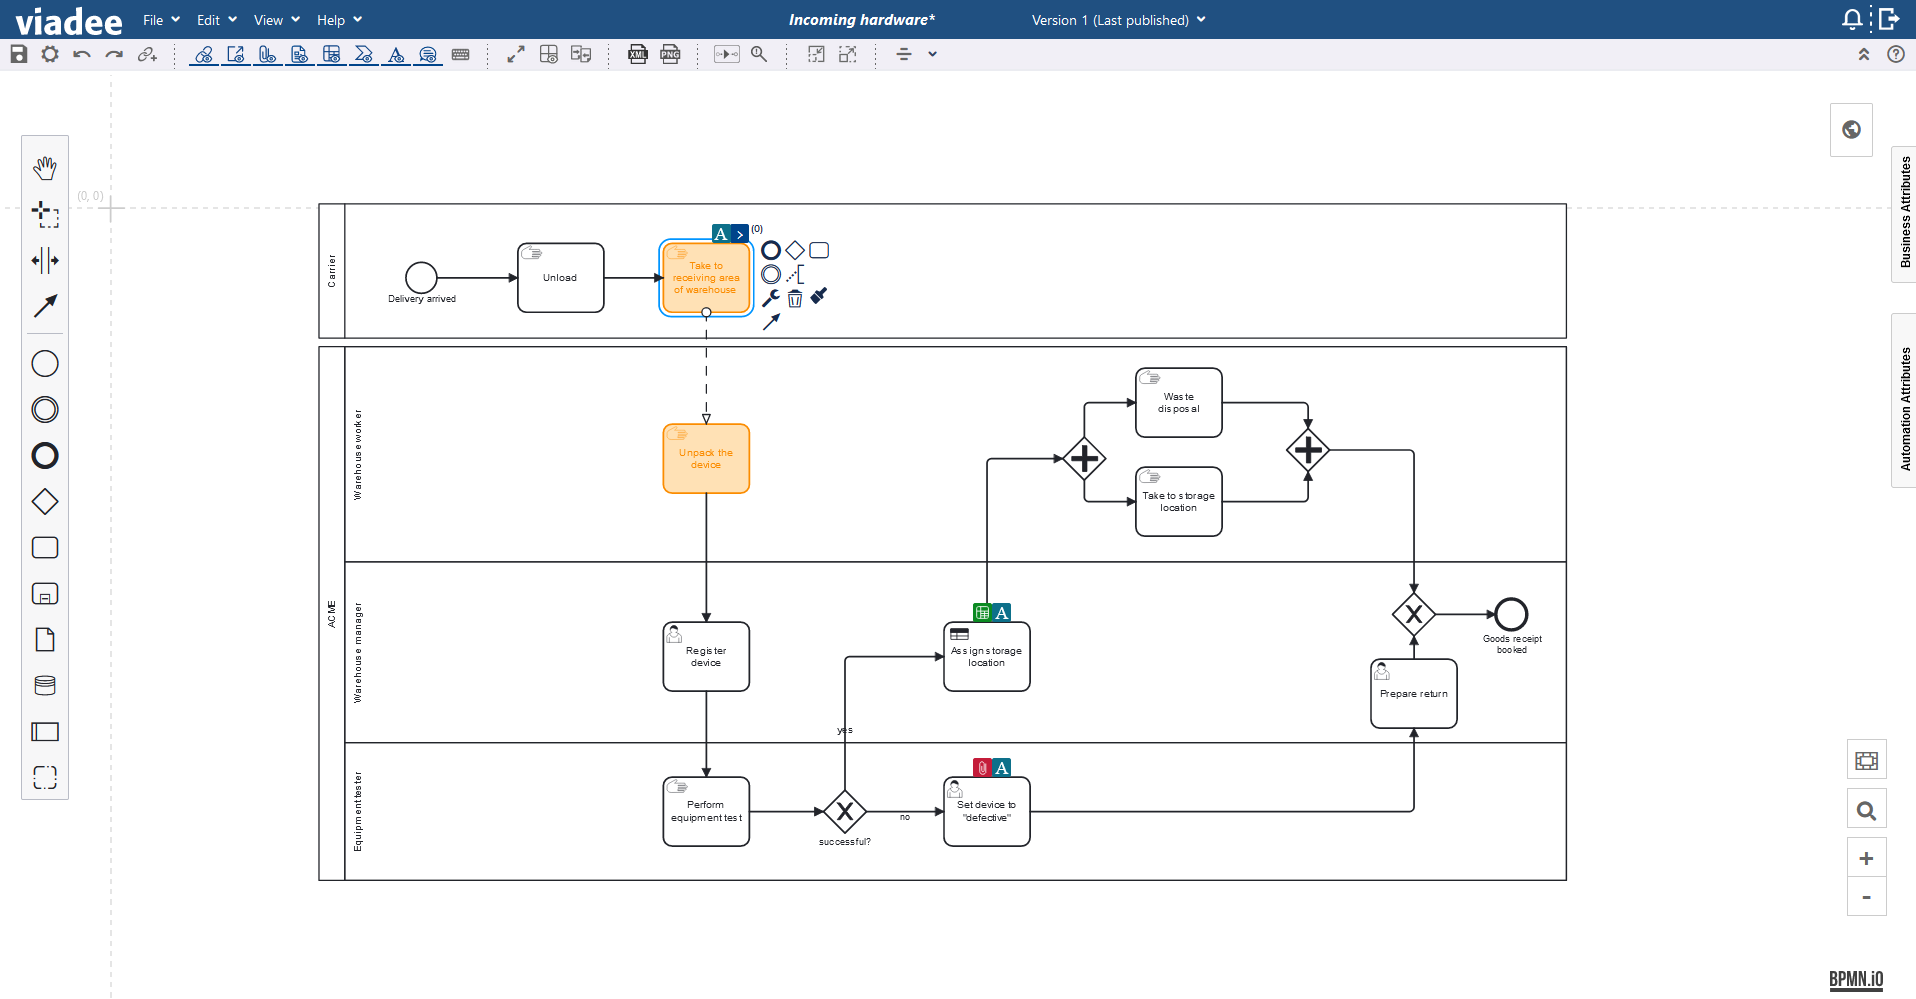Screen dimensions: 1916x999
Task: Open change type wrench in context pad
Action: click(770, 298)
